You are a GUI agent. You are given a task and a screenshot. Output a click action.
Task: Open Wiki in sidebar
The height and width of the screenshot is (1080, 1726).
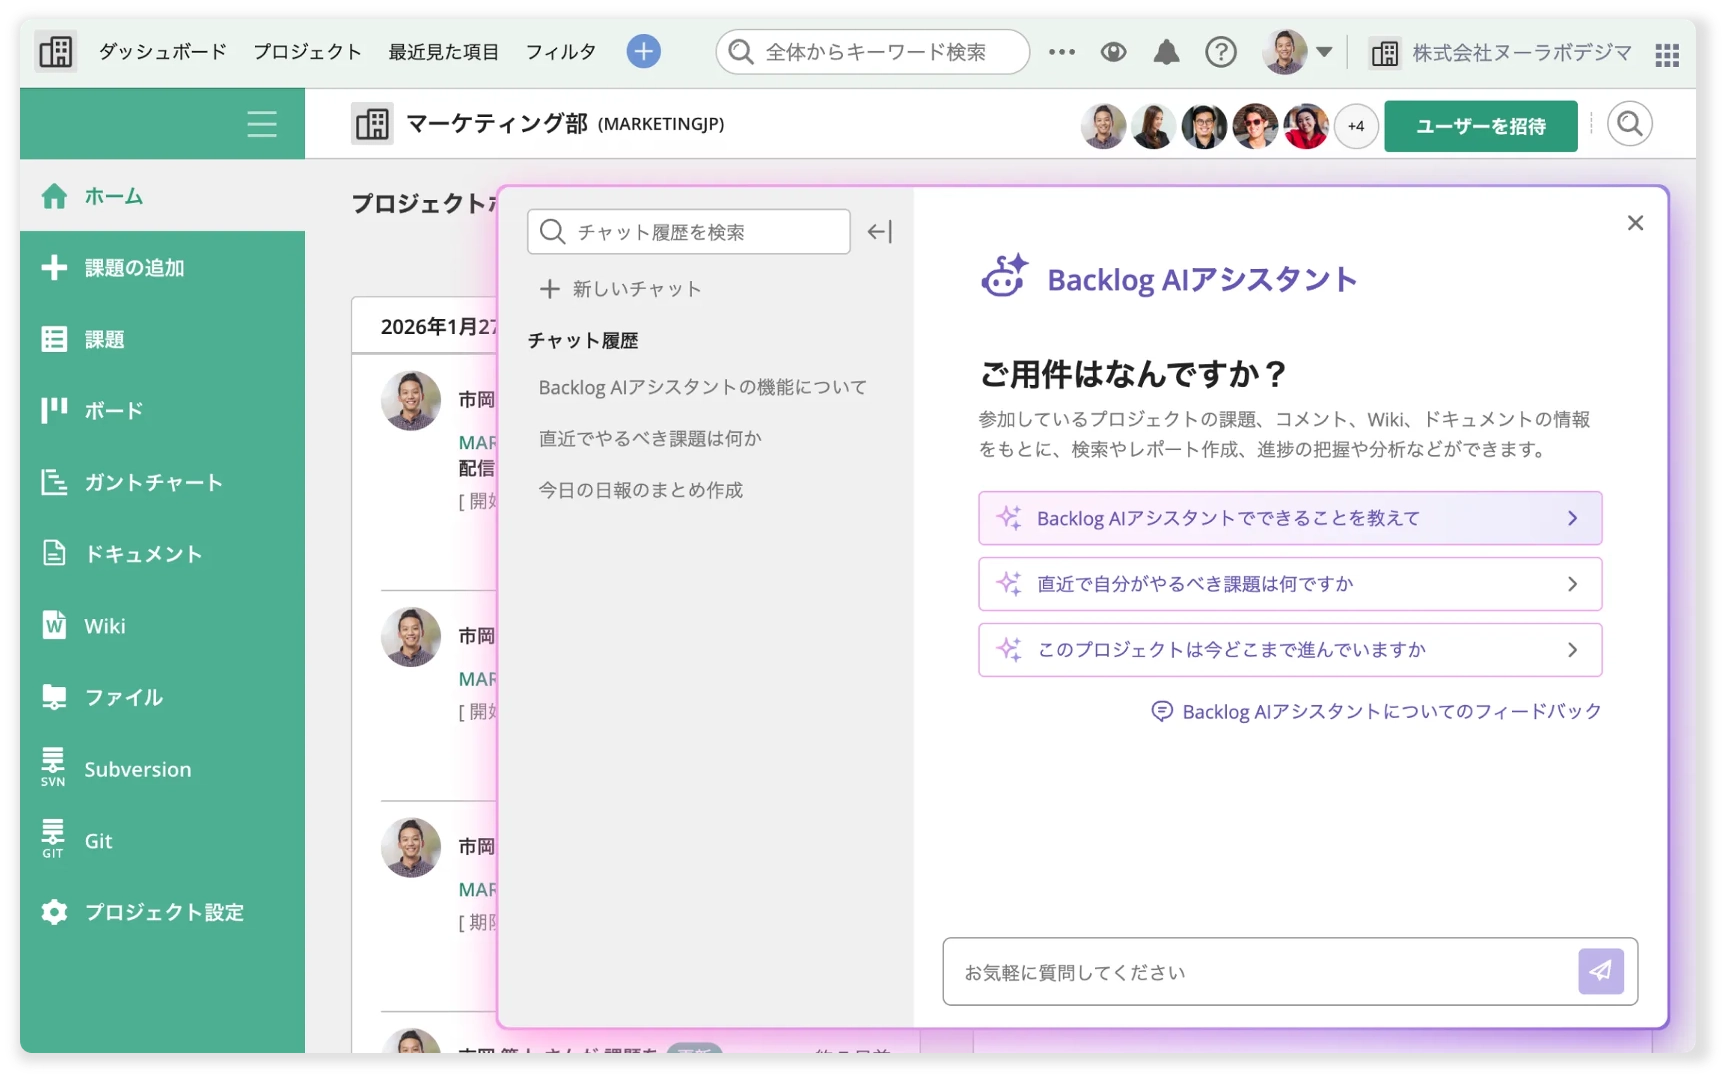coord(162,626)
